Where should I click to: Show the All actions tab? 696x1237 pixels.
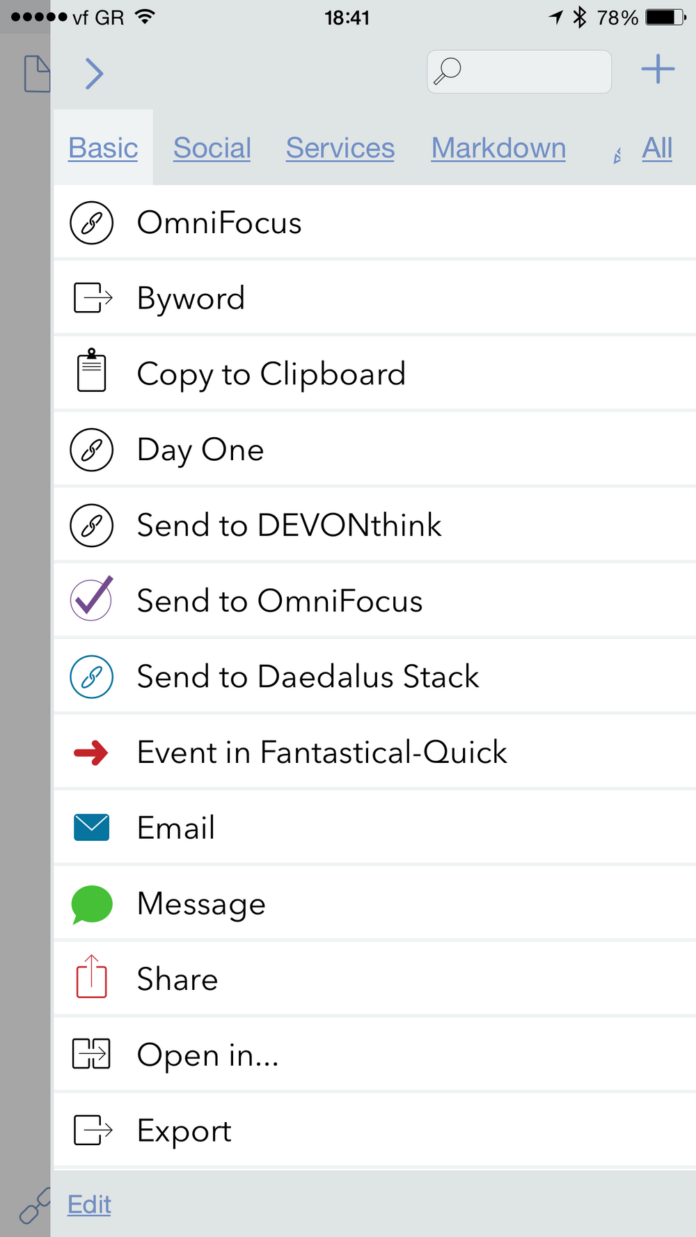[657, 149]
